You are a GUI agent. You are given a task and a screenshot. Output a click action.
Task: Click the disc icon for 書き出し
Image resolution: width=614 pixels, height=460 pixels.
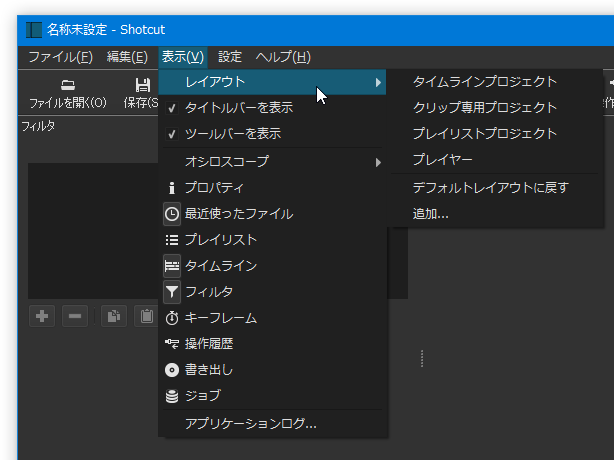[172, 370]
